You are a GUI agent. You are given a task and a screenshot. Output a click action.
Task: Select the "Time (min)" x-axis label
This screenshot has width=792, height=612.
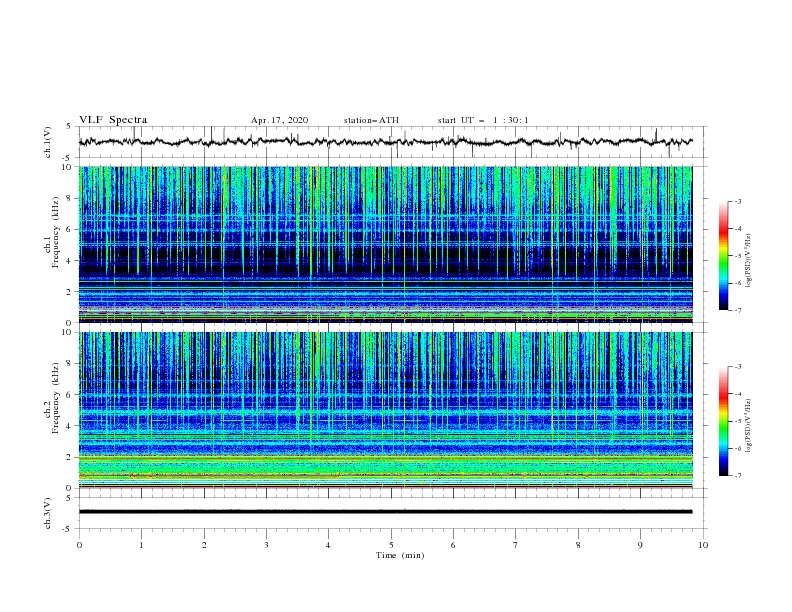pos(400,555)
